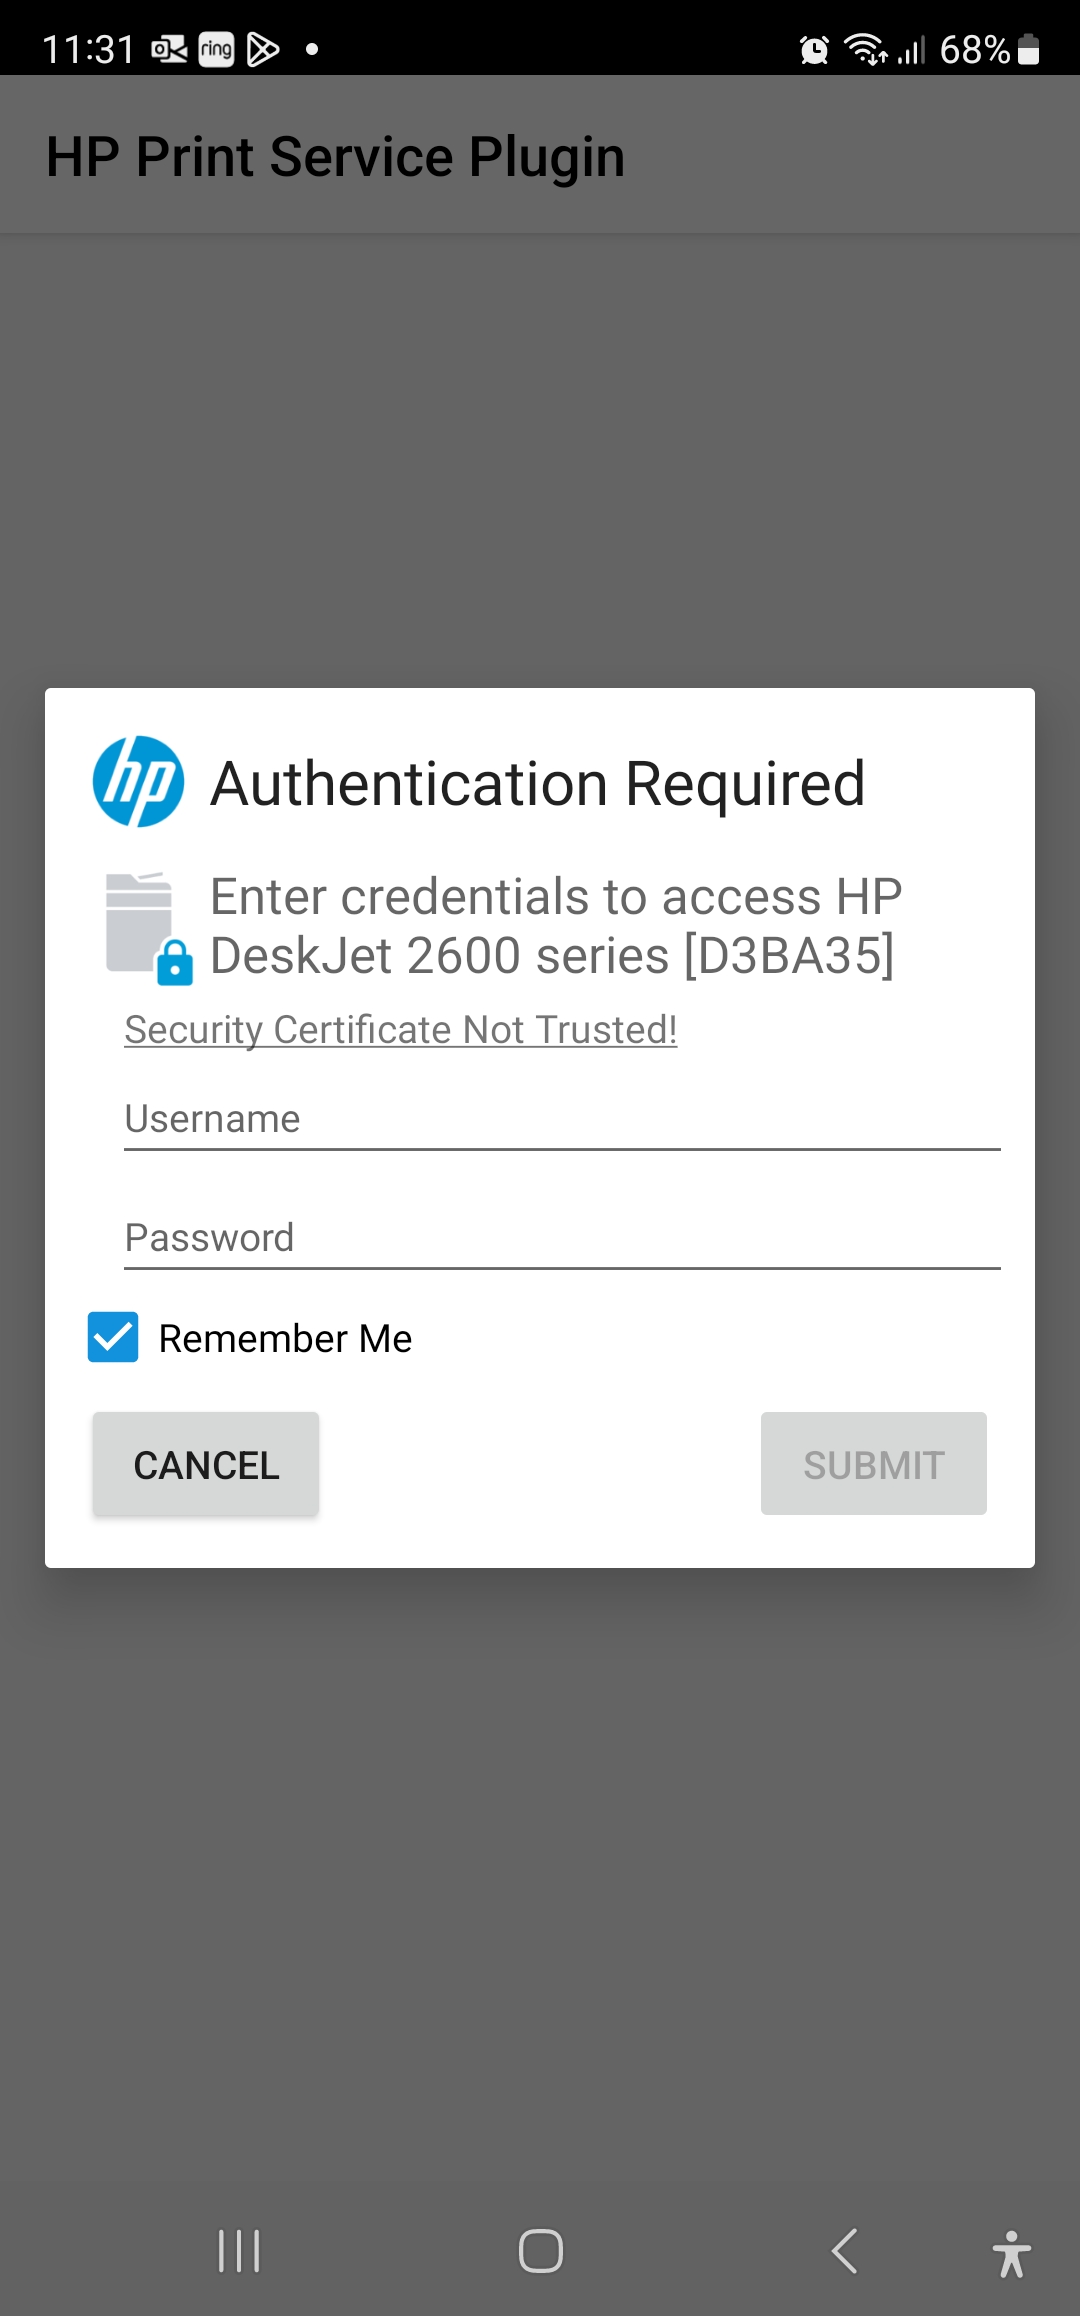Tap the Play Store notification icon
The width and height of the screenshot is (1080, 2316).
click(263, 49)
